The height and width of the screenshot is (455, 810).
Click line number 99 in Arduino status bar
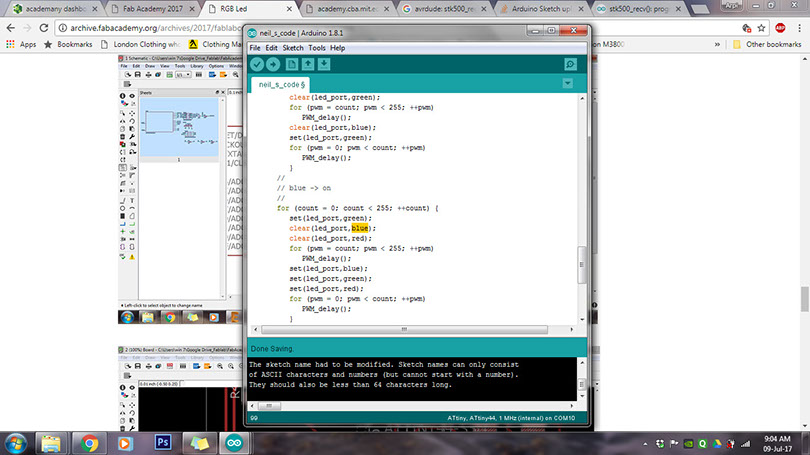pyautogui.click(x=254, y=418)
